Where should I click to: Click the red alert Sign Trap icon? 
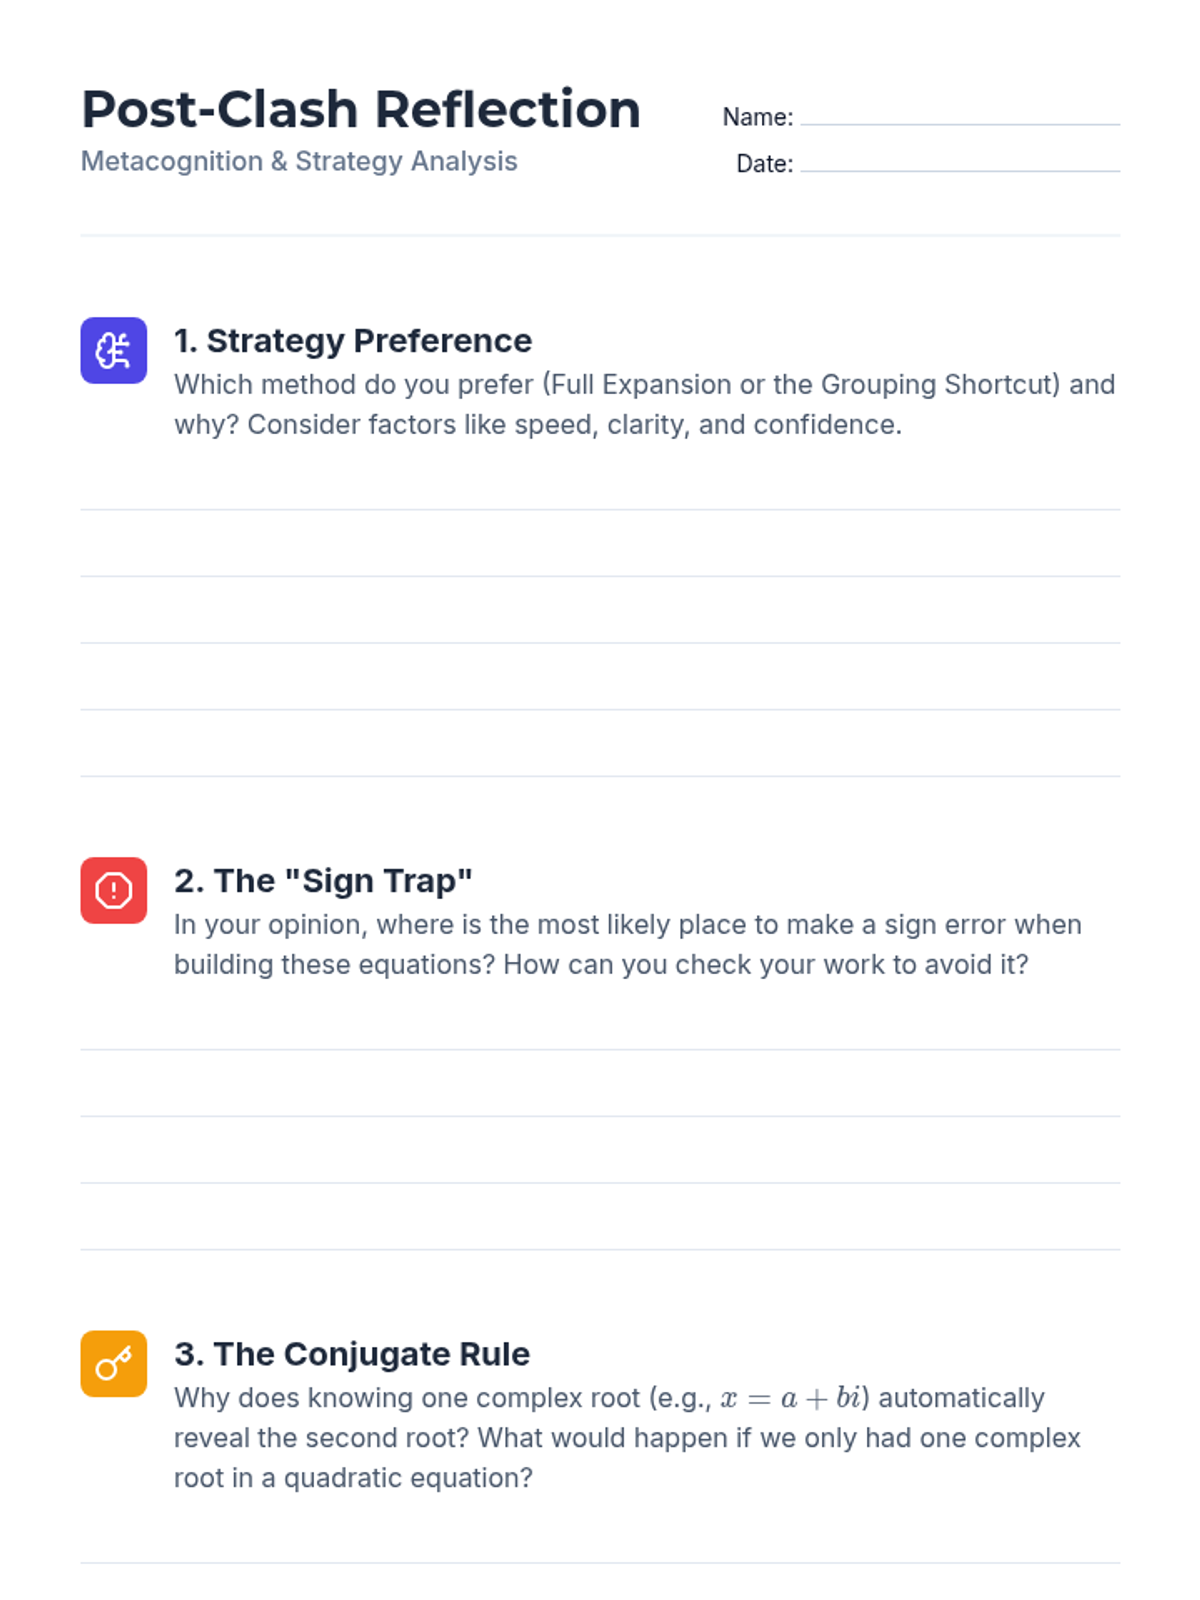pyautogui.click(x=114, y=890)
